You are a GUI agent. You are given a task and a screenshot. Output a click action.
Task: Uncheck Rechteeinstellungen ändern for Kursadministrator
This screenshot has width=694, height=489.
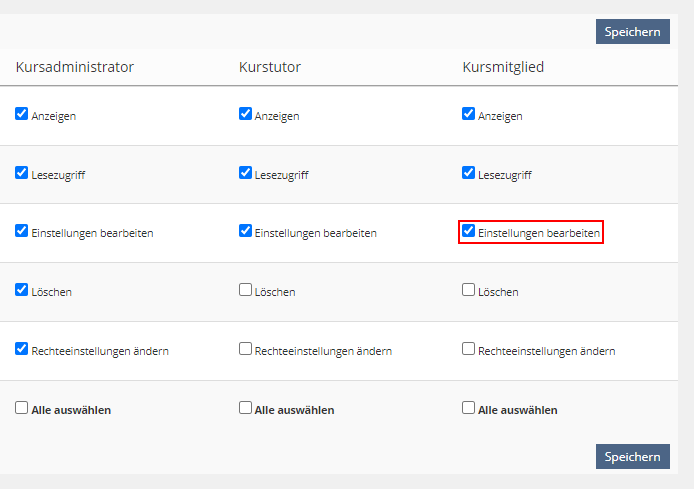[x=22, y=349]
